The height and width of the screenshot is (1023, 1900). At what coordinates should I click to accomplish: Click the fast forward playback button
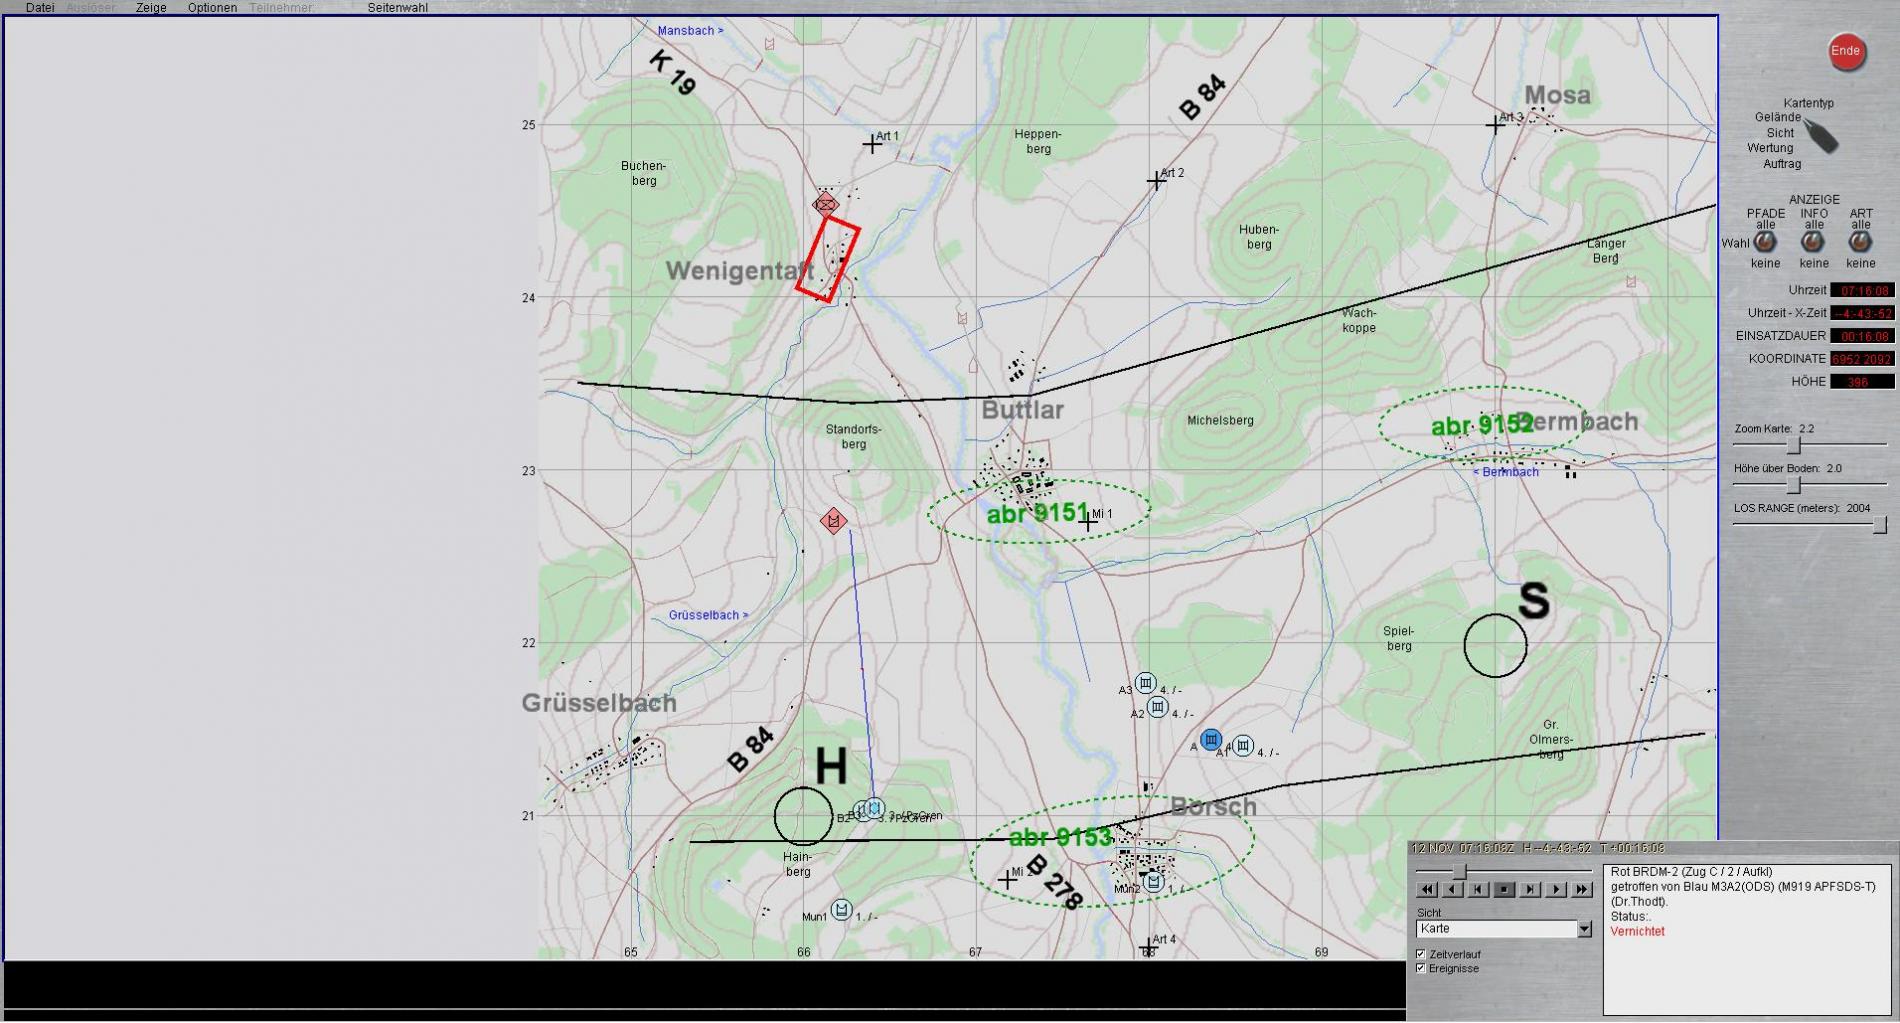pyautogui.click(x=1581, y=889)
